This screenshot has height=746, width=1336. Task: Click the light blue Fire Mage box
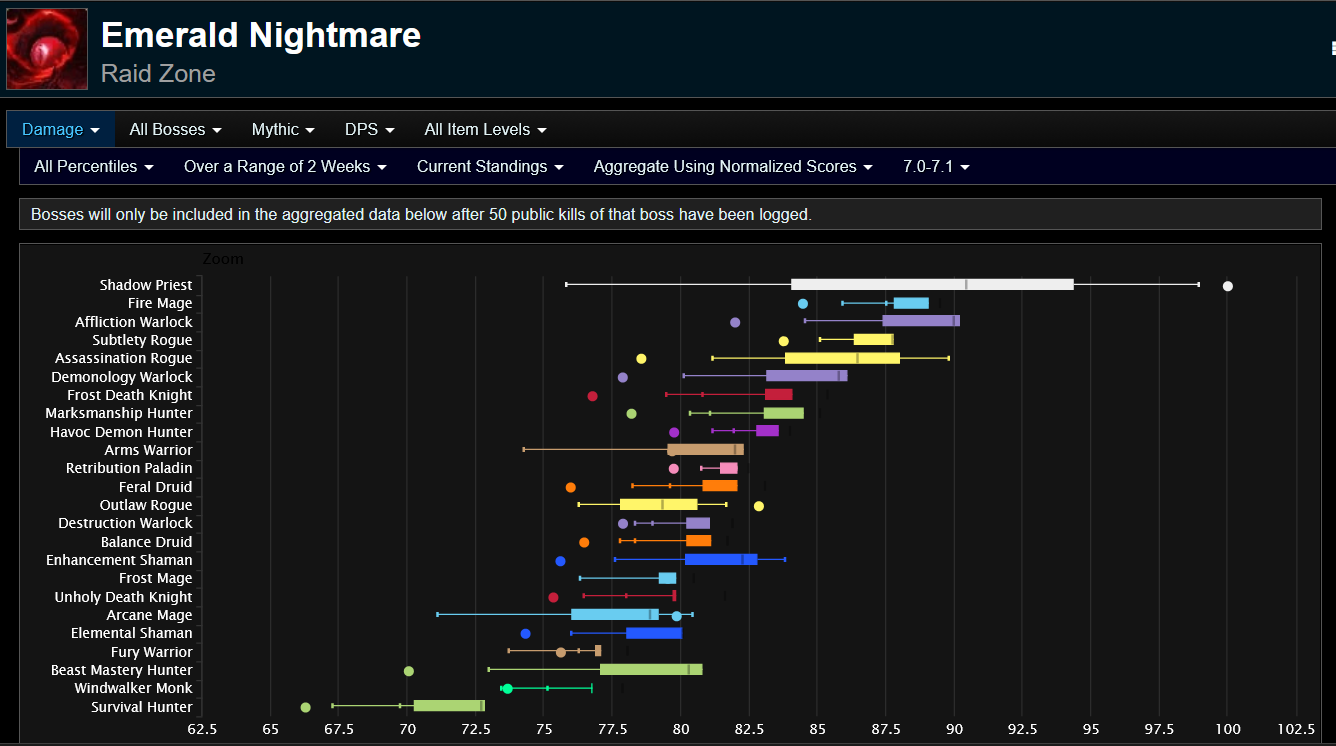click(911, 303)
